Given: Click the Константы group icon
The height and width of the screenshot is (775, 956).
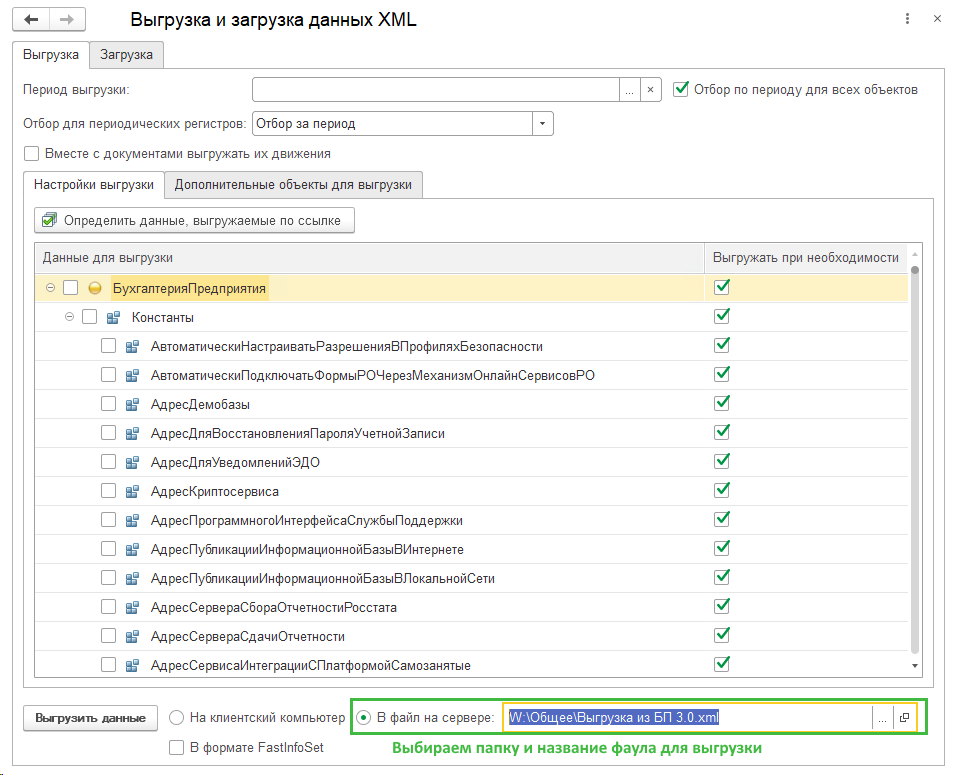Looking at the screenshot, I should pyautogui.click(x=113, y=317).
